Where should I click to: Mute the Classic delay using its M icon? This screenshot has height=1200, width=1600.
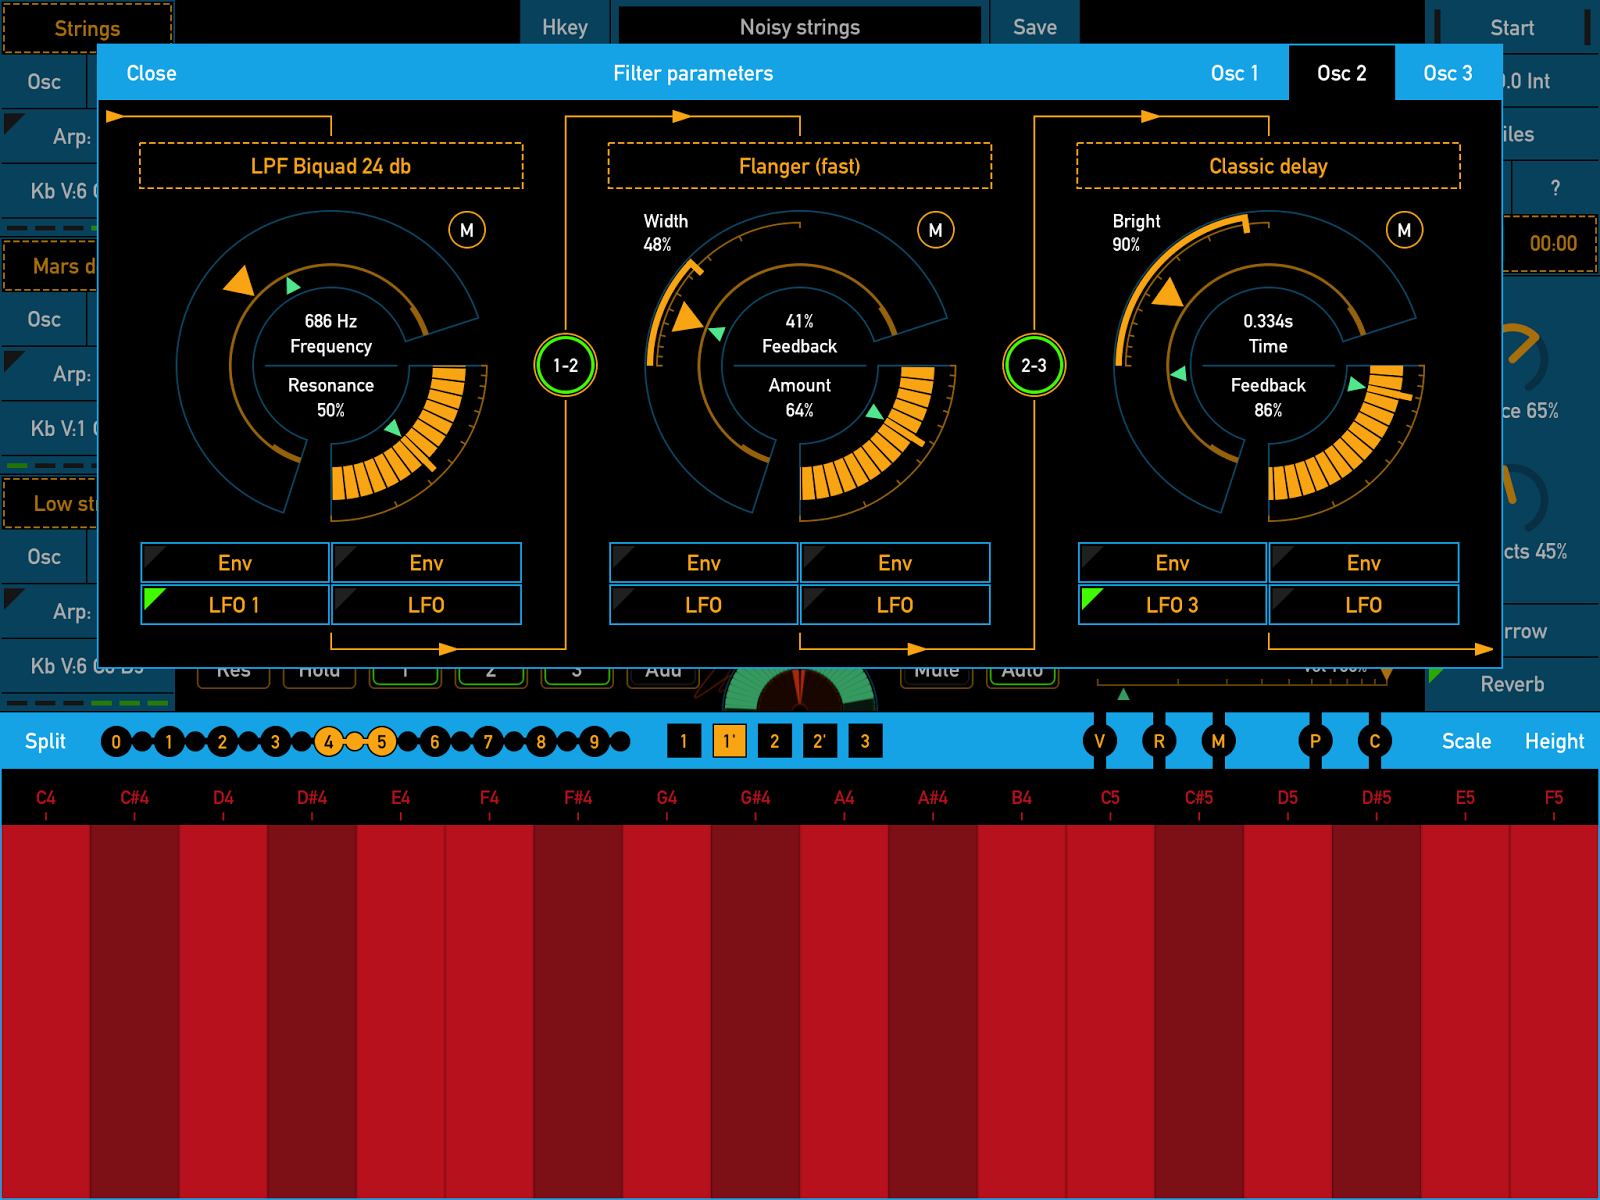[x=1404, y=230]
